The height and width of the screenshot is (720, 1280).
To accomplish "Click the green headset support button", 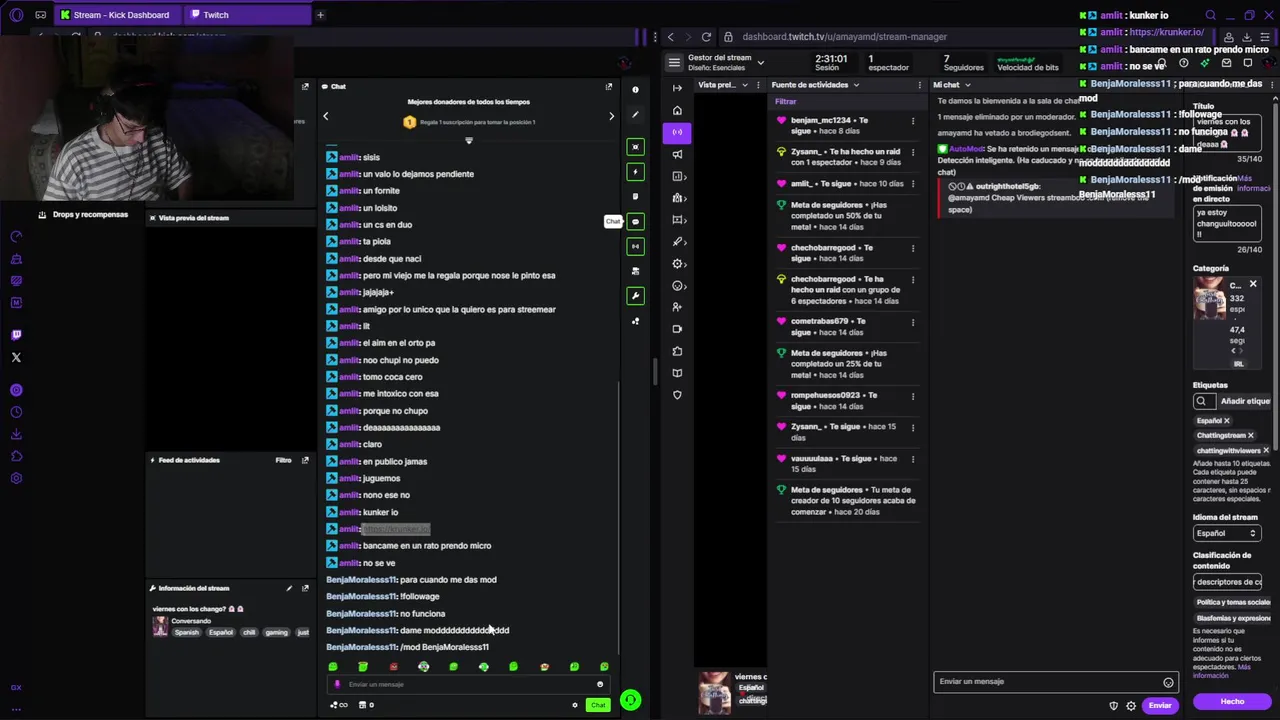I will (x=630, y=700).
